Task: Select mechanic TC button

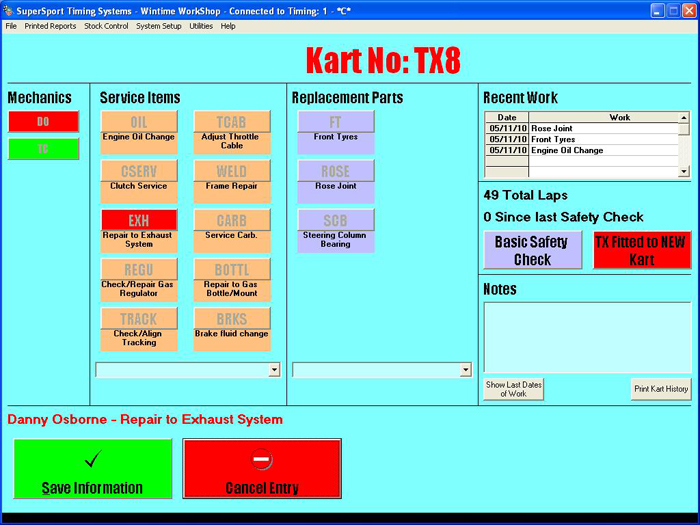Action: 43,149
